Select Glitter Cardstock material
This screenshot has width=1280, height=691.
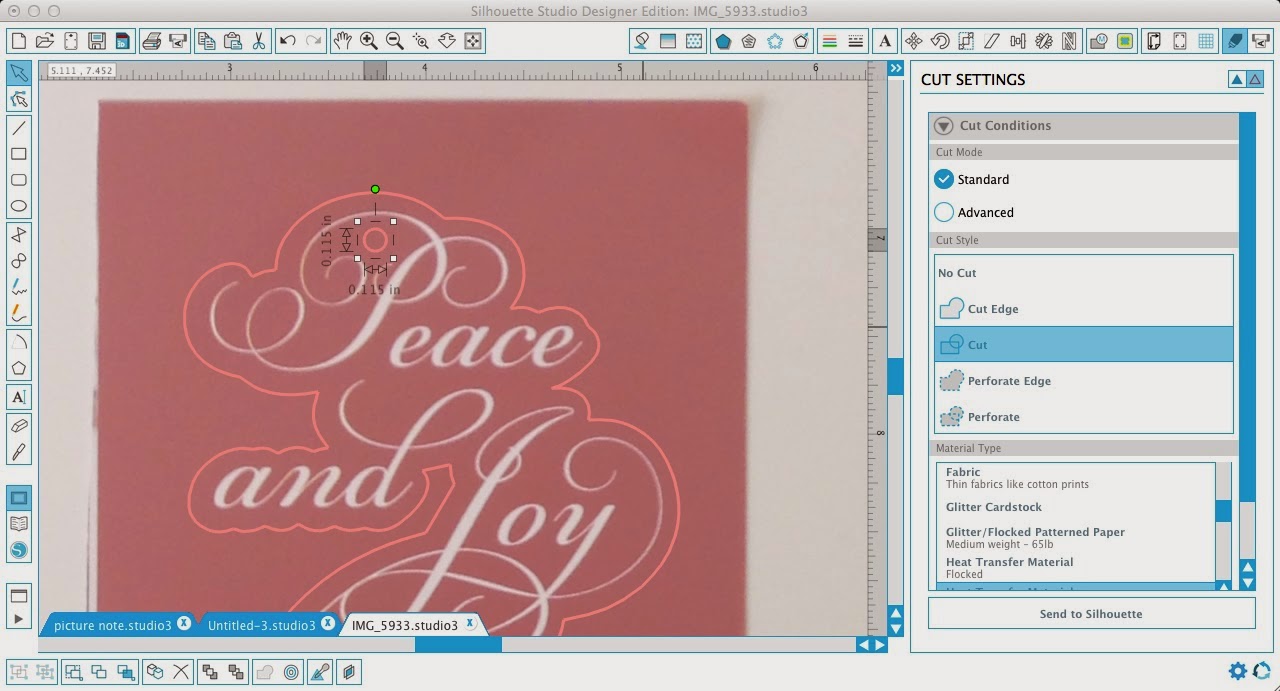(x=1076, y=507)
